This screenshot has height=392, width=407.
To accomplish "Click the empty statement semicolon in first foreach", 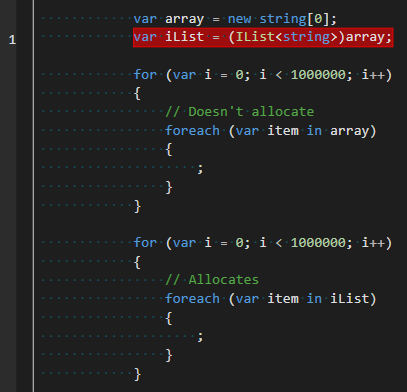I will tap(200, 169).
